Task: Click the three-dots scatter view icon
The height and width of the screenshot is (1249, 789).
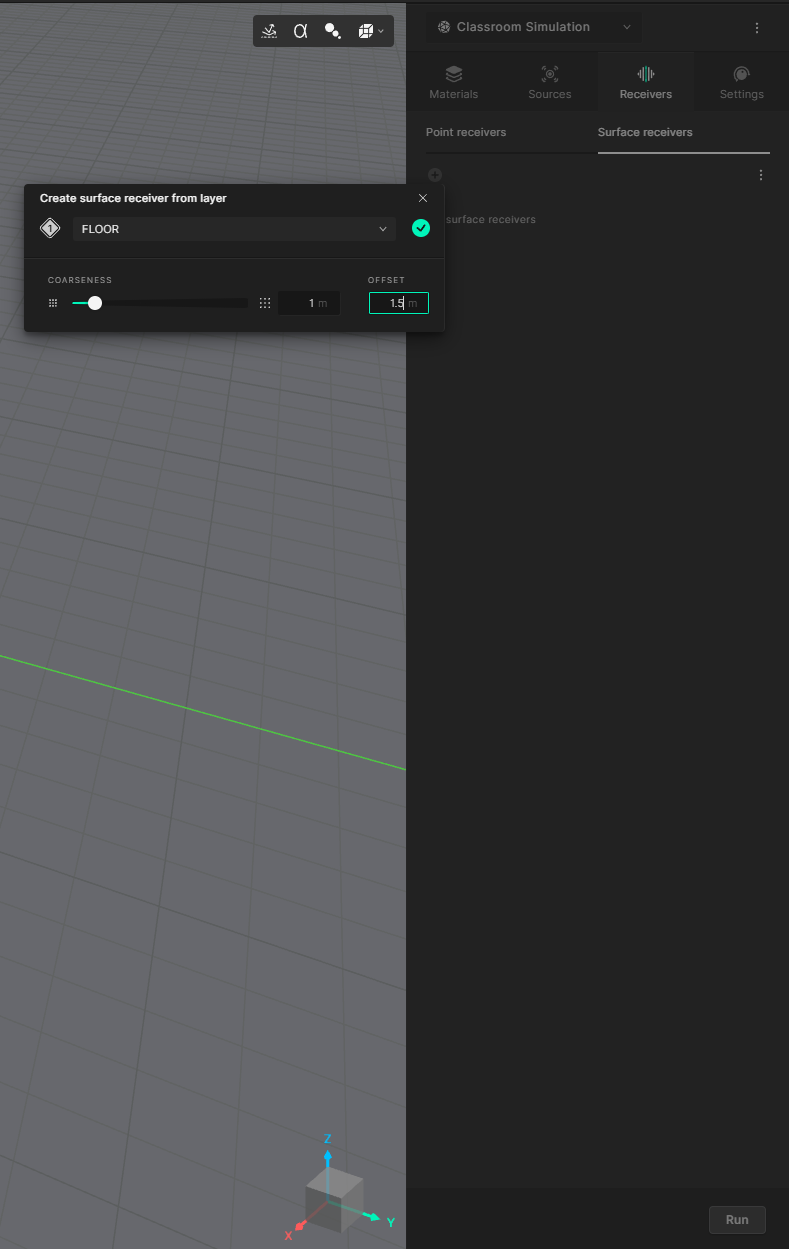Action: 333,31
